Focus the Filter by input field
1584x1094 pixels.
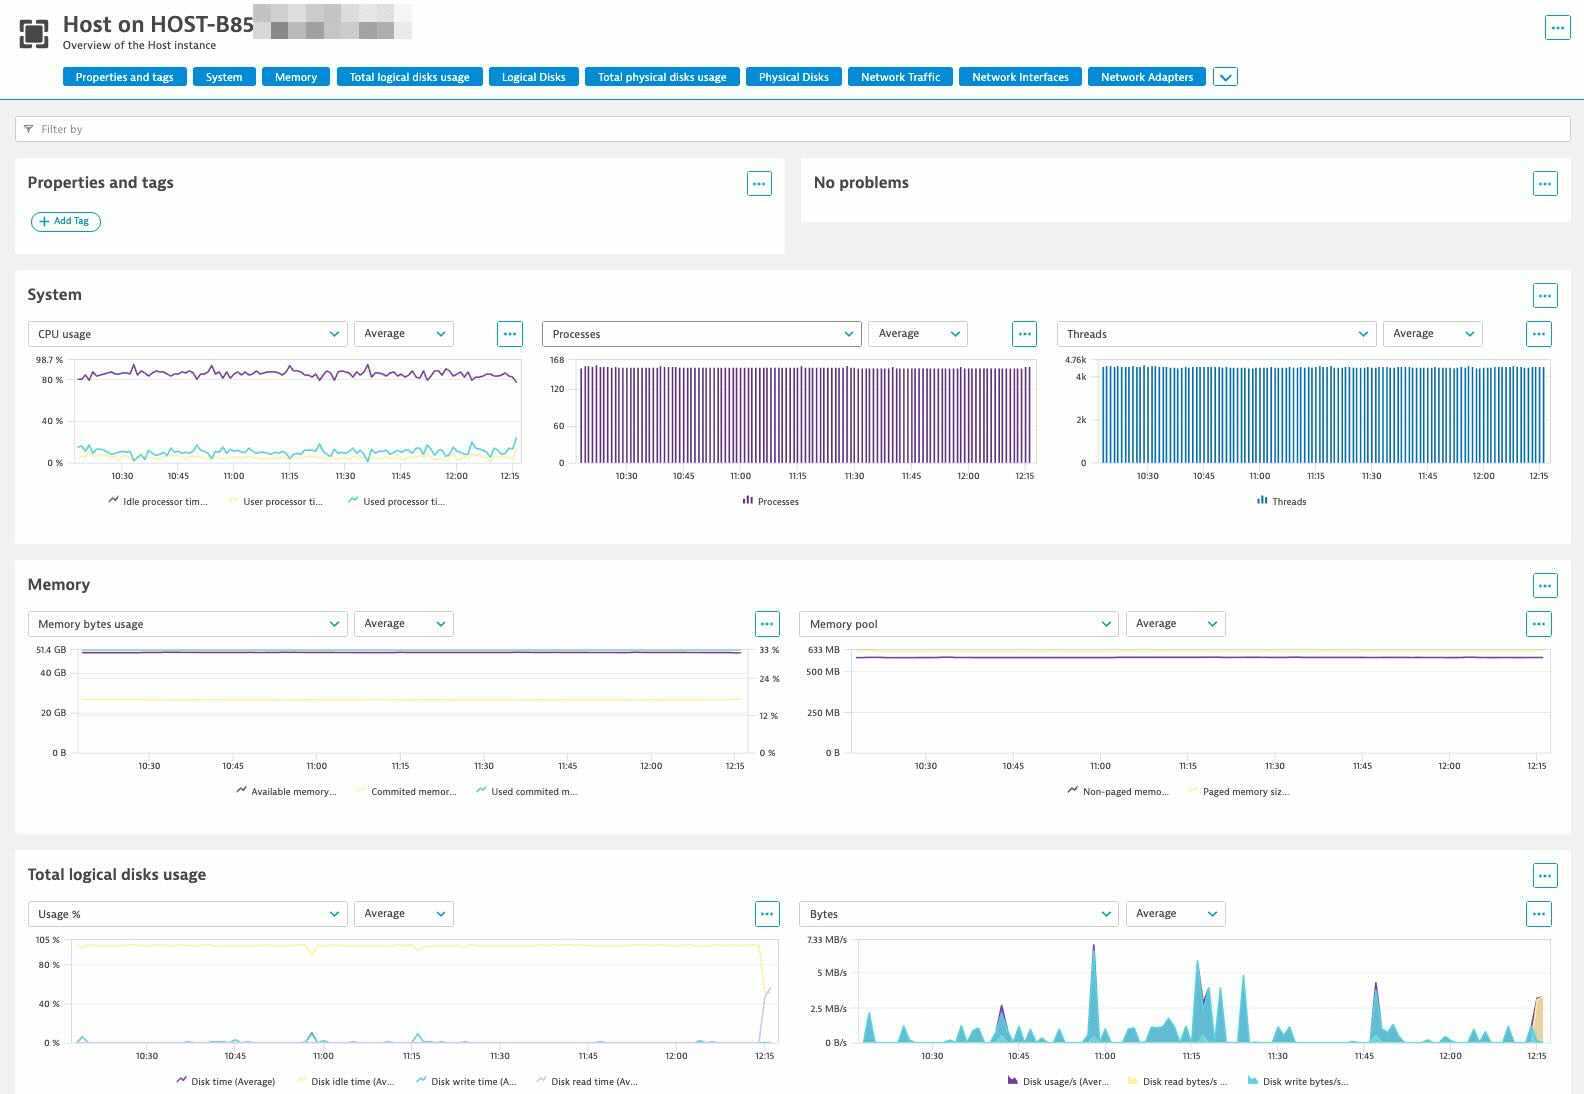pos(792,129)
